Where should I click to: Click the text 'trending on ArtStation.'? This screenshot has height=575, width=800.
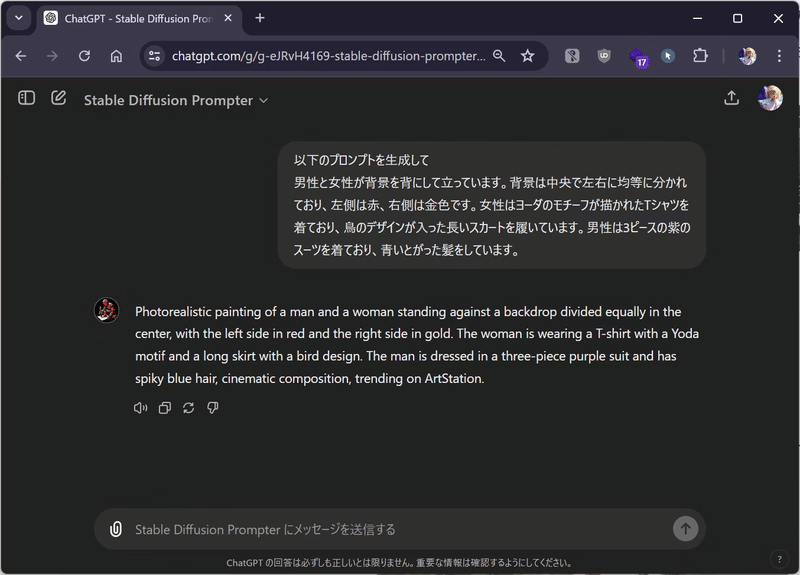(x=419, y=379)
